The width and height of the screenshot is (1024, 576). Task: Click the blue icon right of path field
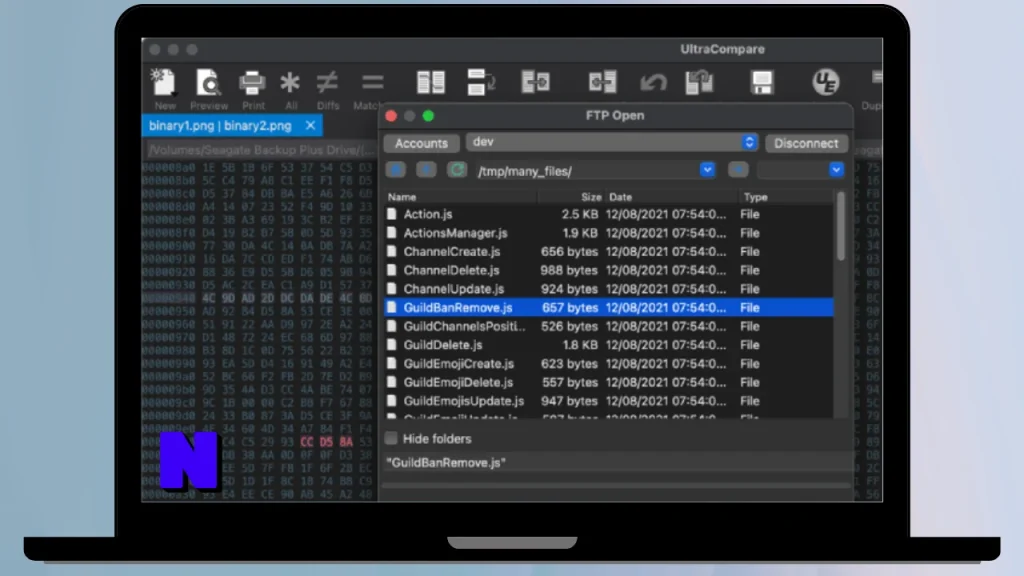pyautogui.click(x=738, y=170)
